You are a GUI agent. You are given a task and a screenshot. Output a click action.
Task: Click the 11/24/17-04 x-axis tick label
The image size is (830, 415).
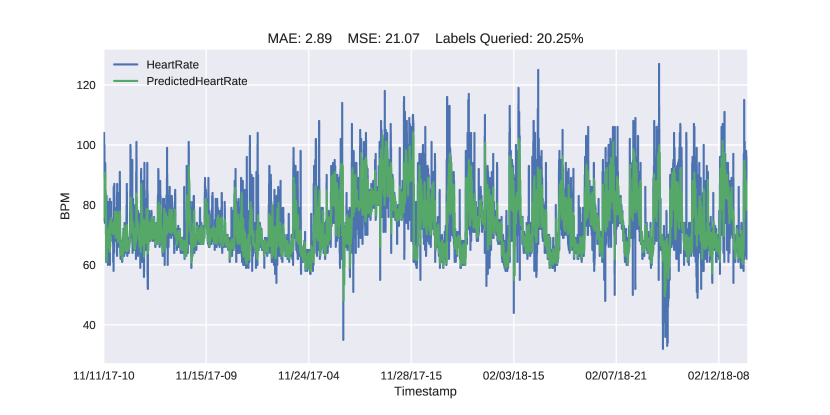point(309,376)
